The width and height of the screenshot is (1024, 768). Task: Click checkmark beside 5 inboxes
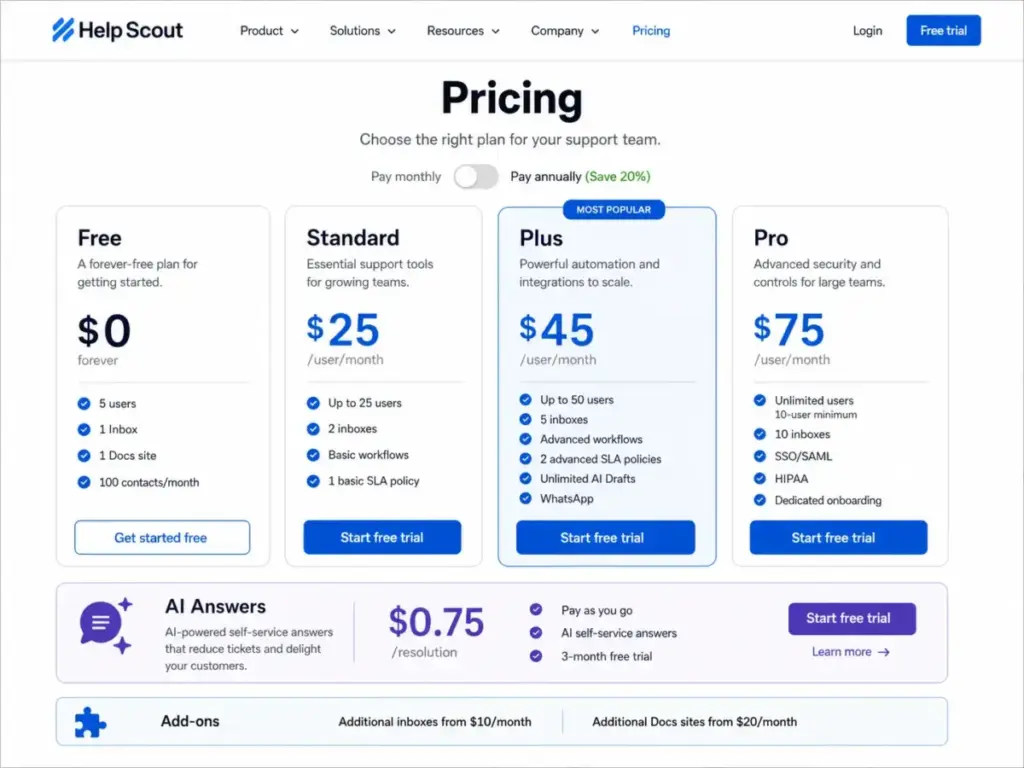(525, 419)
